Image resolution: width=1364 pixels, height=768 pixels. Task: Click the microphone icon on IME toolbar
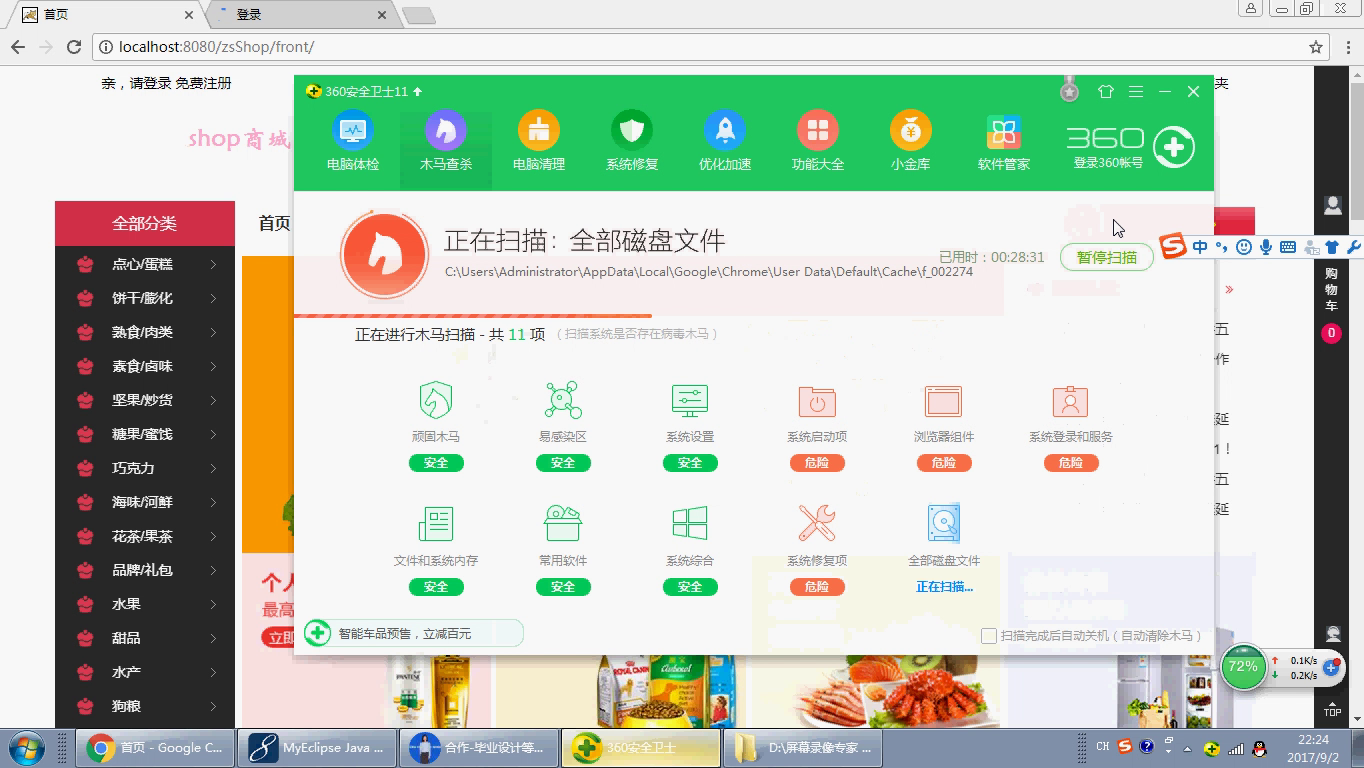(x=1266, y=247)
